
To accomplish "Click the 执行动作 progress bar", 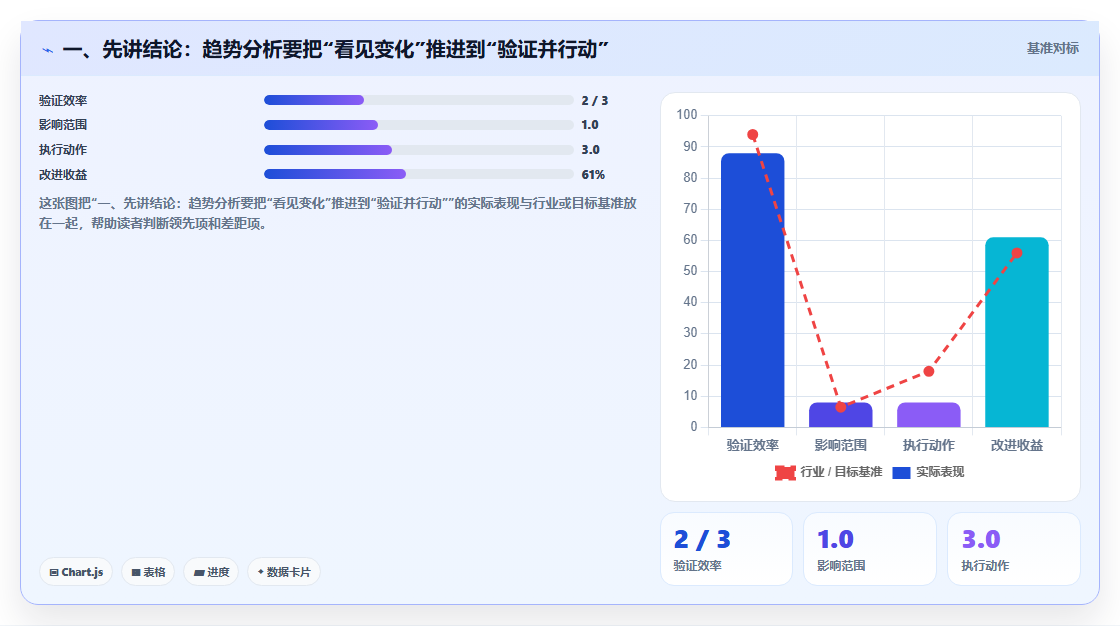I will point(419,150).
